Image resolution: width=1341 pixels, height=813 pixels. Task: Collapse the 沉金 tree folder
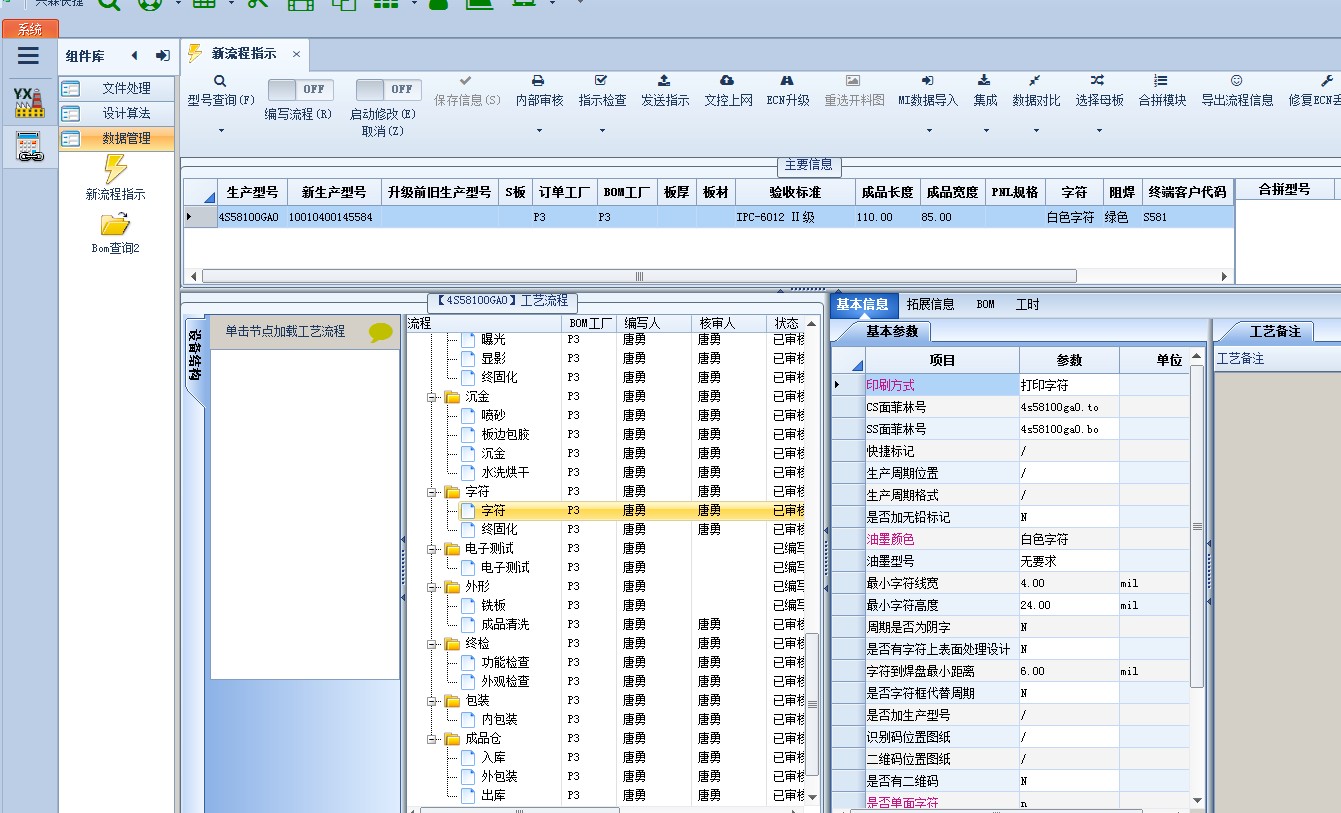coord(433,397)
